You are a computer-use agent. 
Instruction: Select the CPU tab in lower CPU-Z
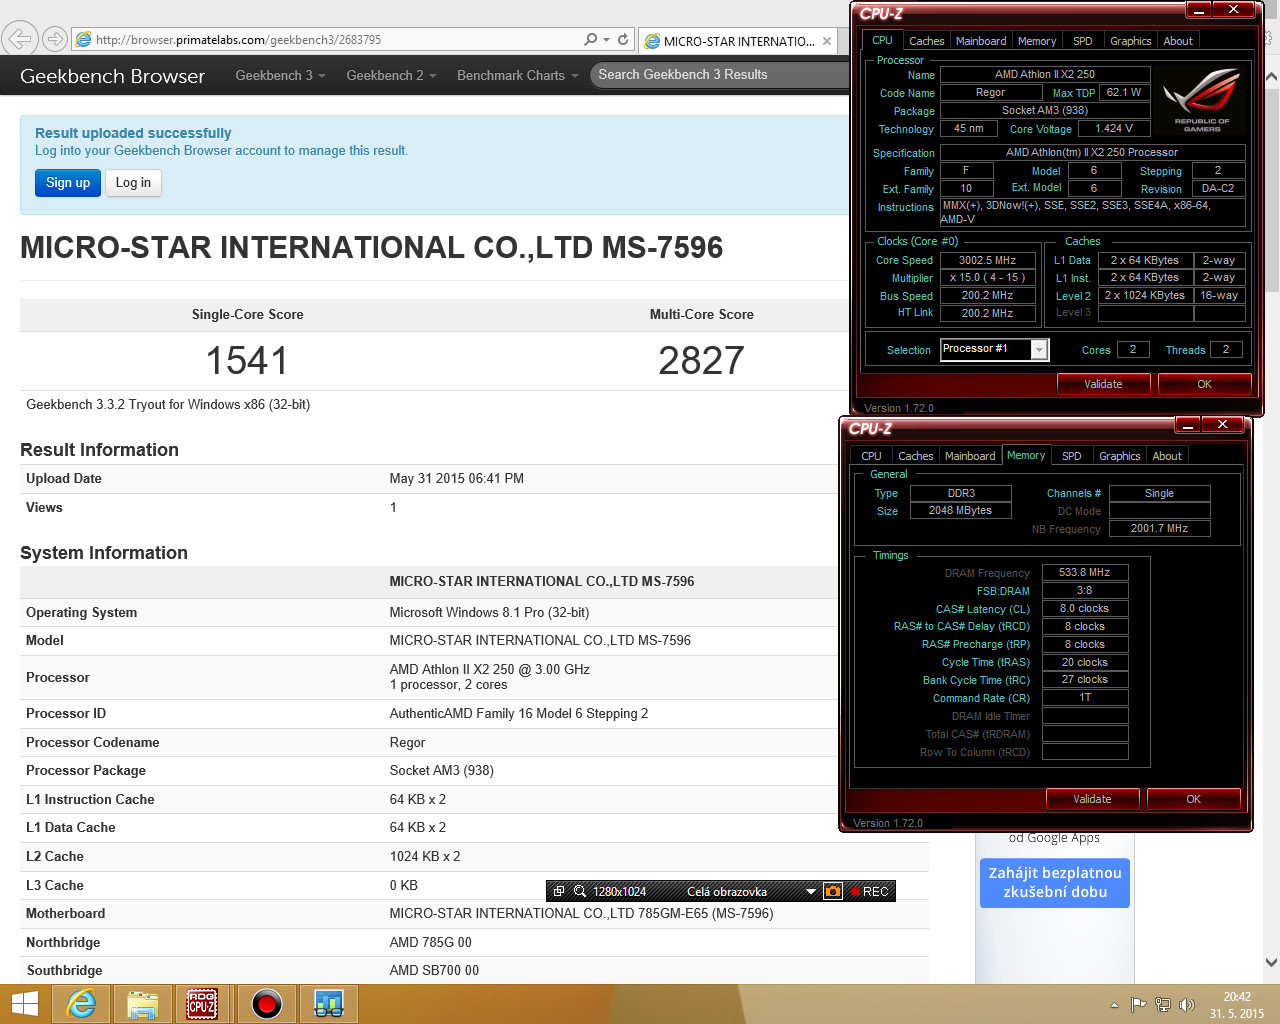(x=872, y=456)
